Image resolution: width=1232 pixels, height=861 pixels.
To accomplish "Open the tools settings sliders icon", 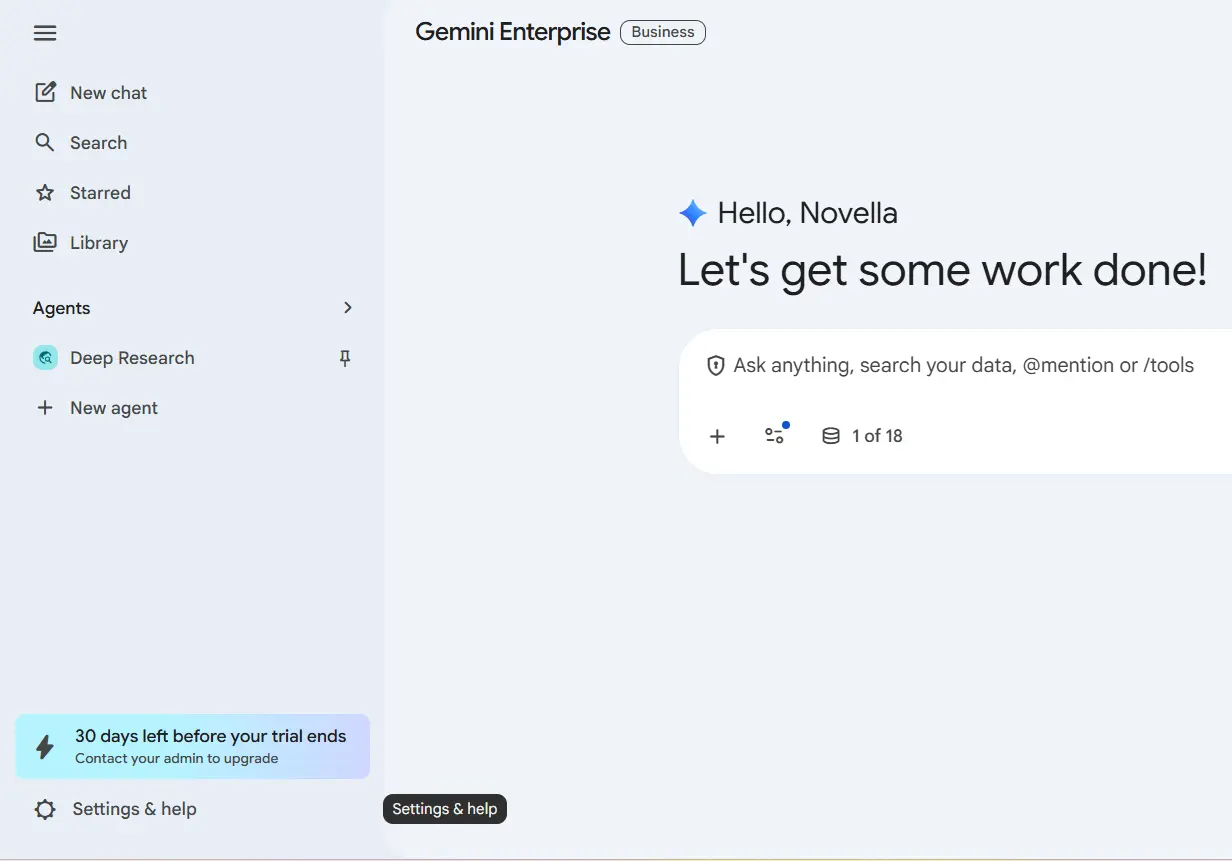I will [775, 434].
